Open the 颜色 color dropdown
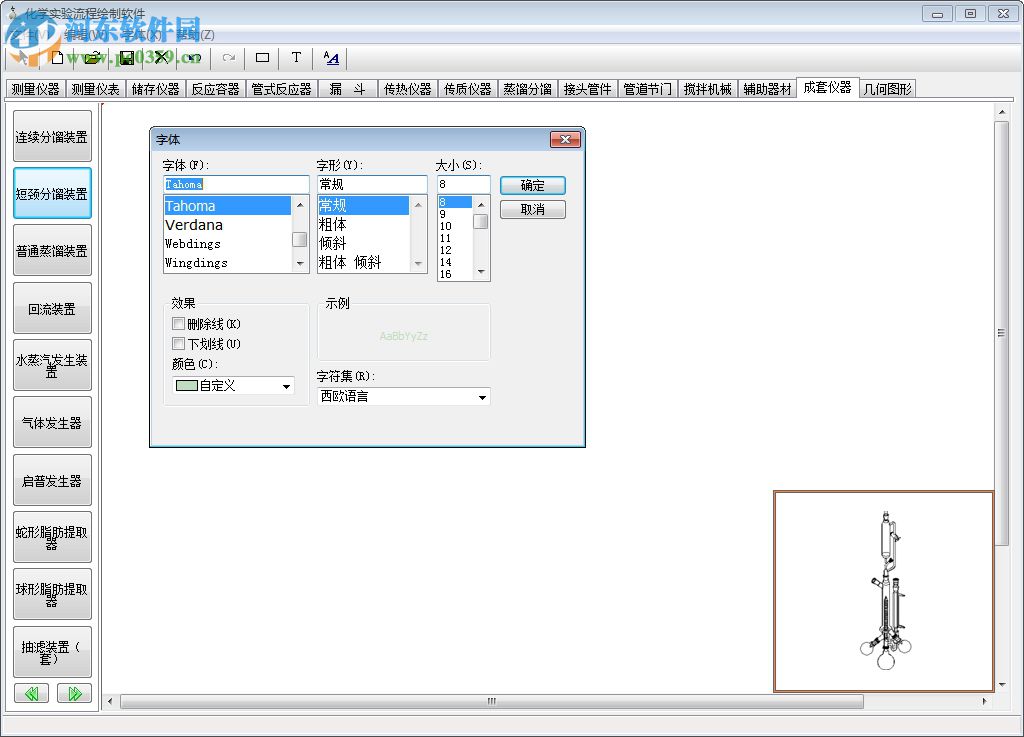The width and height of the screenshot is (1024, 737). click(287, 386)
